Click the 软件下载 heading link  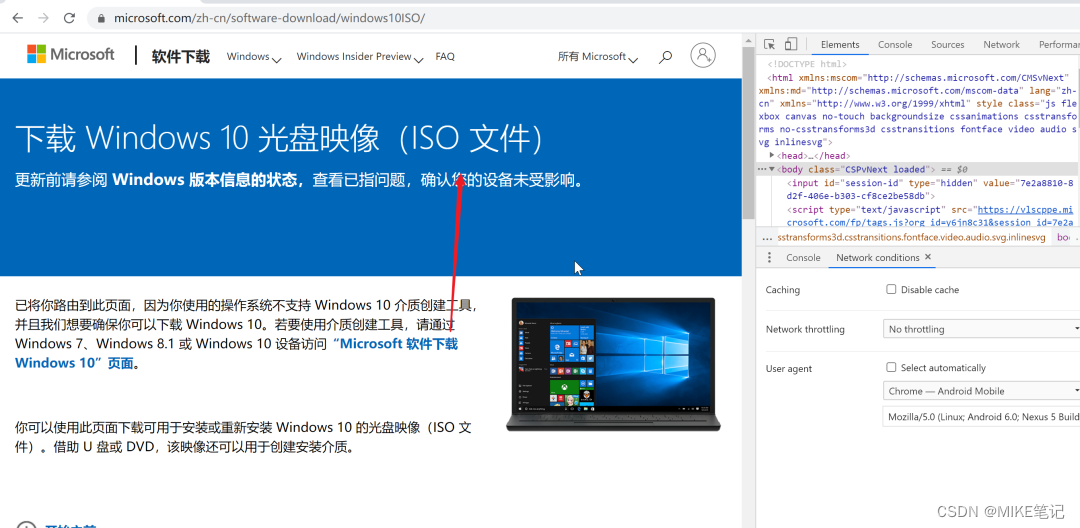point(180,56)
